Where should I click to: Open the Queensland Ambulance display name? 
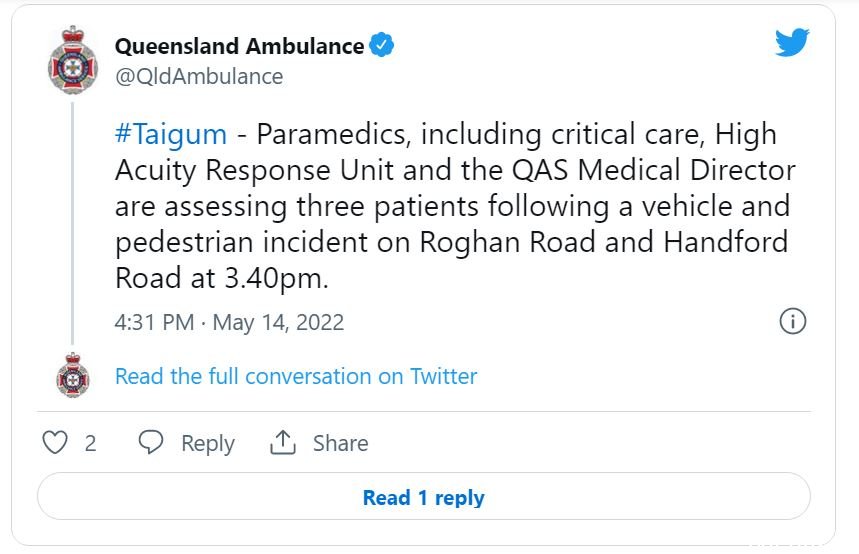[239, 46]
